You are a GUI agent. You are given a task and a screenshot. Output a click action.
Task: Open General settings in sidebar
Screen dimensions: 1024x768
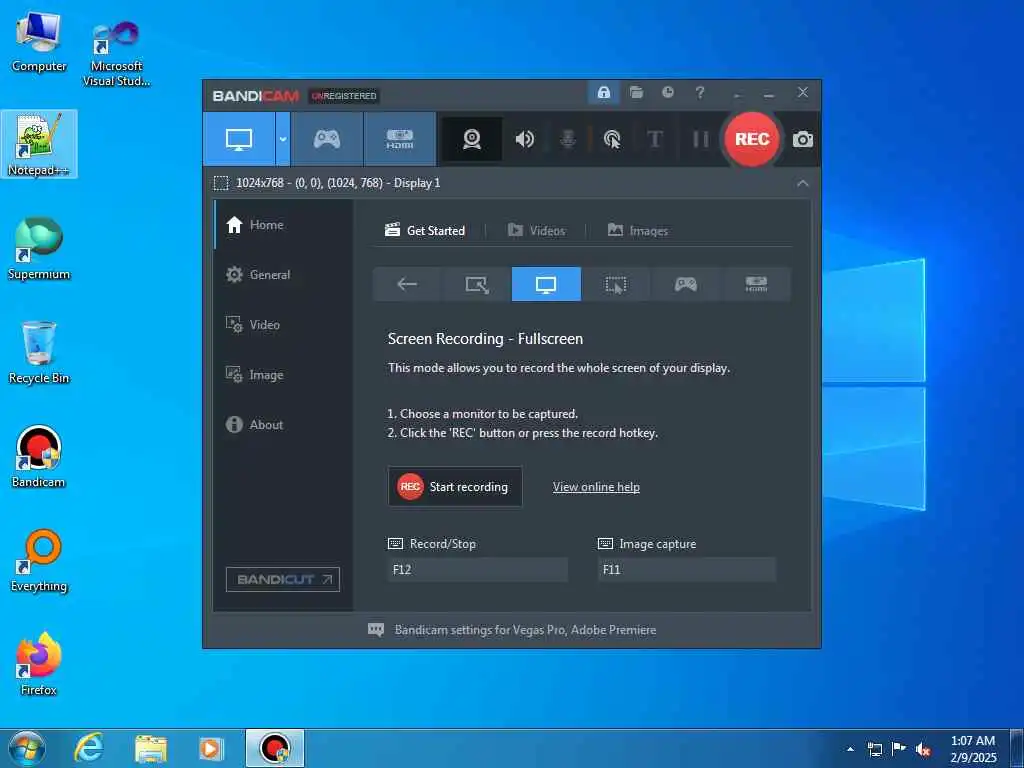click(x=283, y=275)
